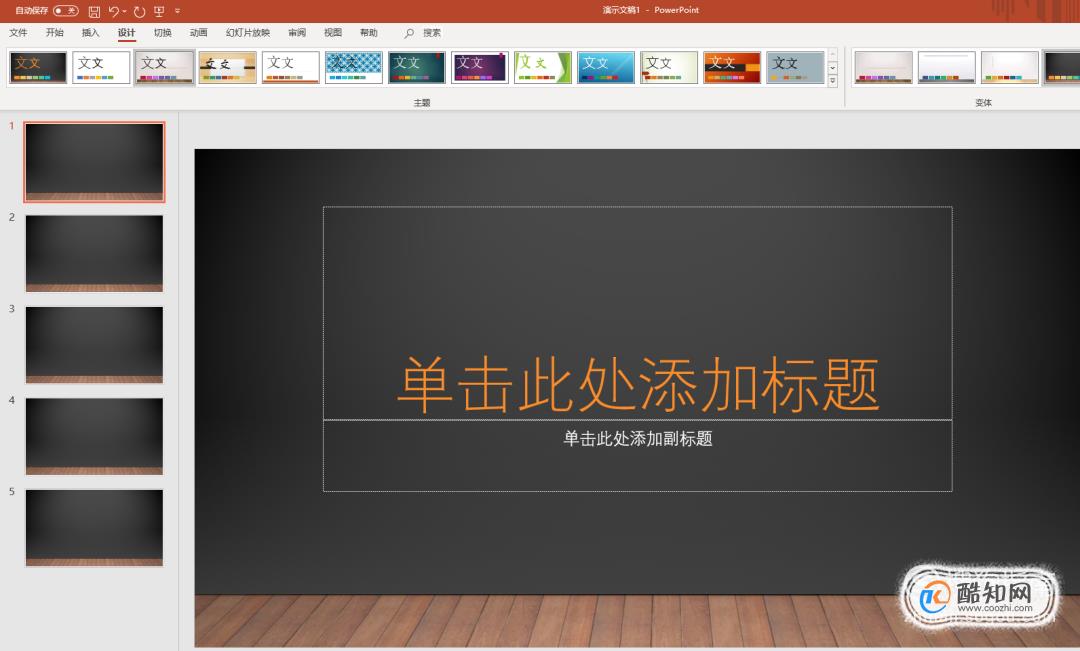Image resolution: width=1080 pixels, height=651 pixels.
Task: Apply the plain white Office theme
Action: click(x=101, y=68)
